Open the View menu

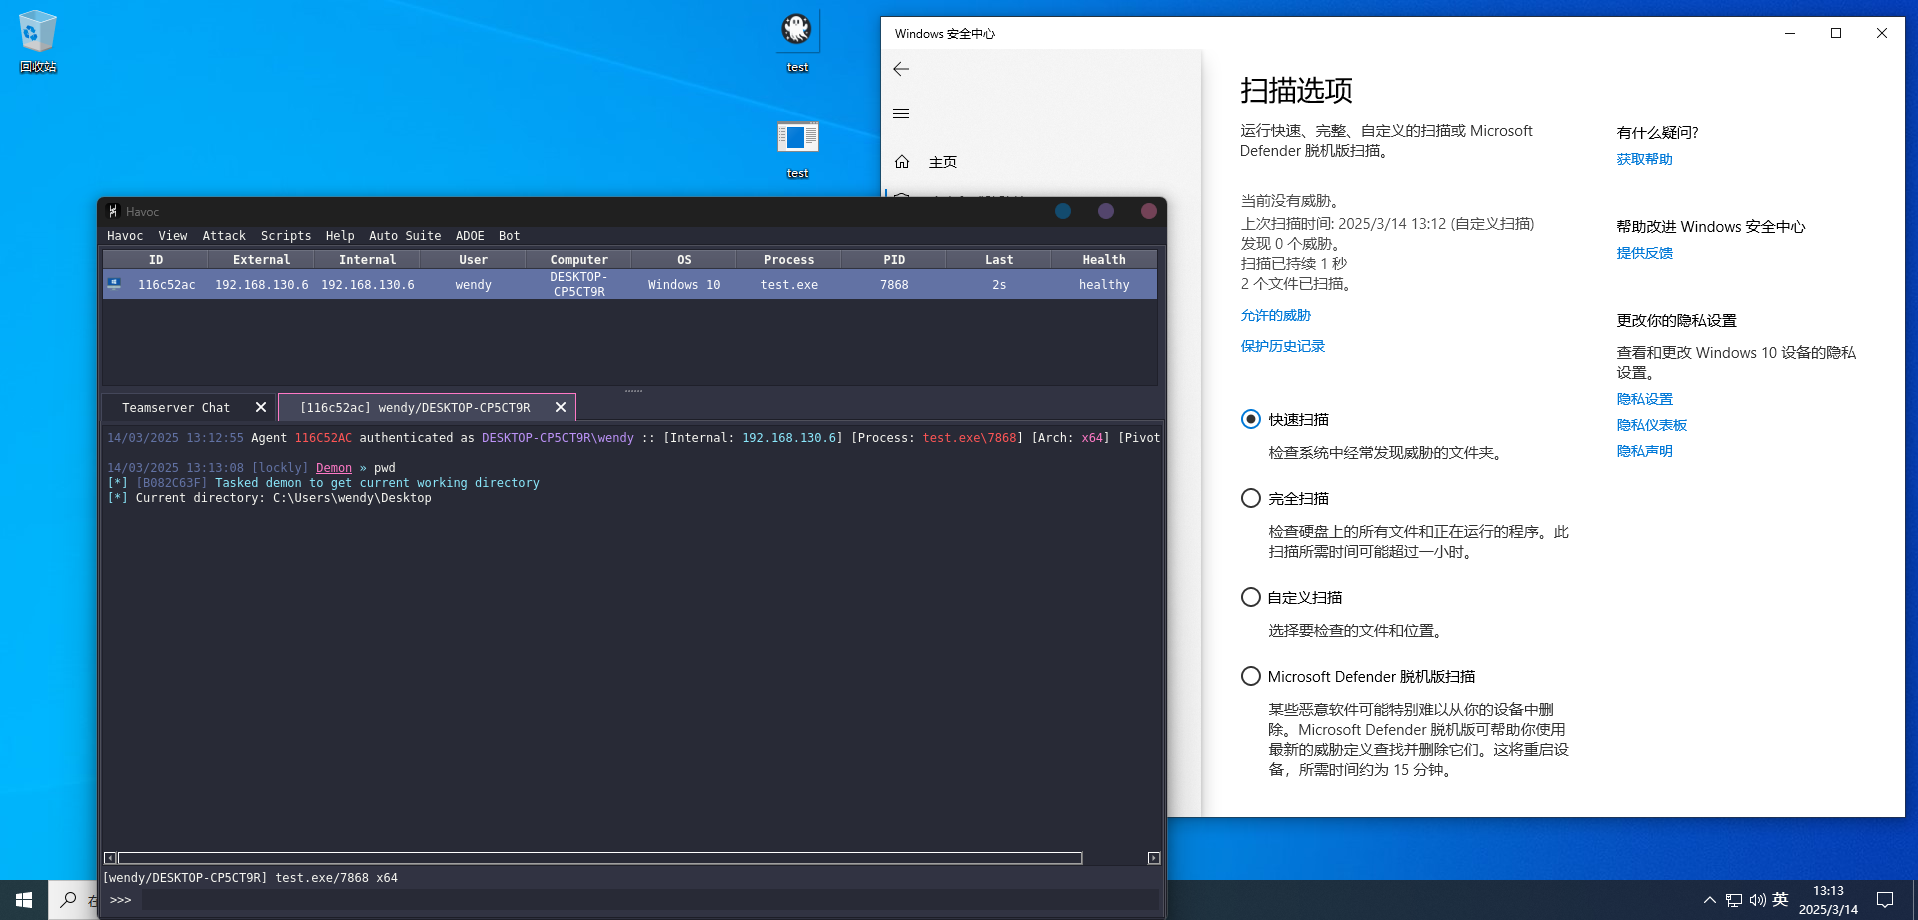coord(173,236)
